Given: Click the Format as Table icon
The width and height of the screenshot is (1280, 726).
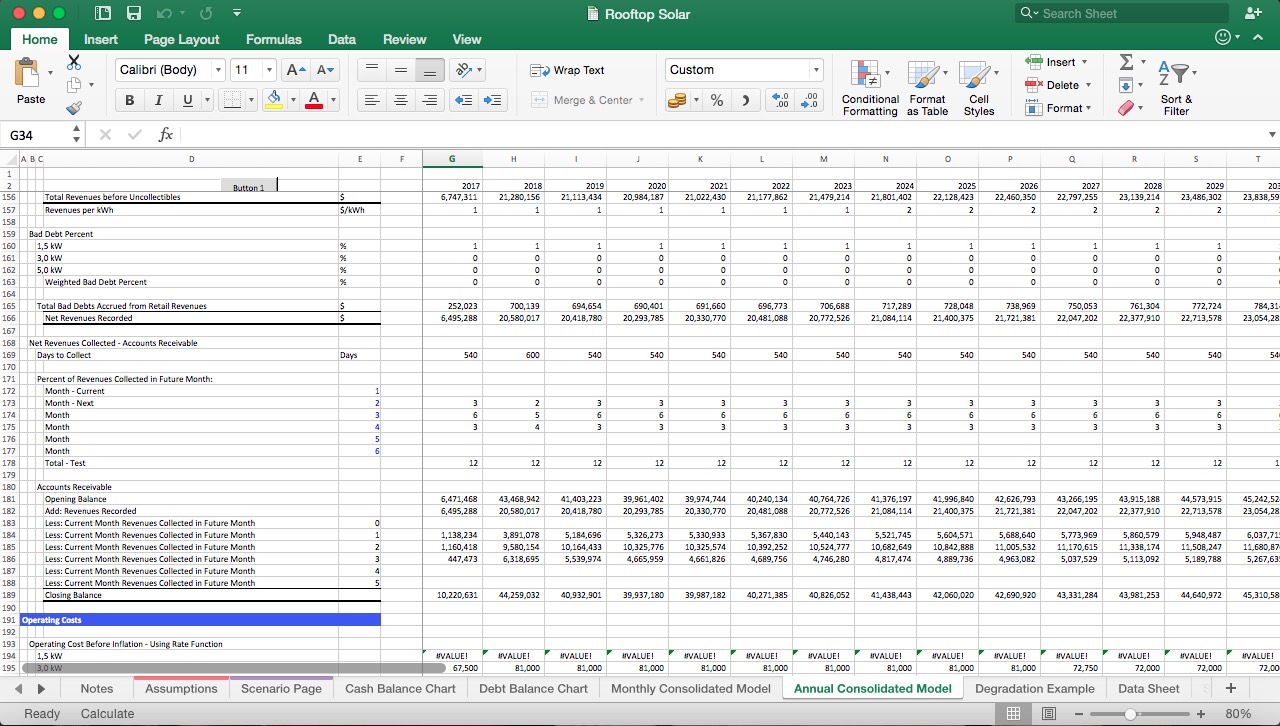Looking at the screenshot, I should tap(927, 87).
